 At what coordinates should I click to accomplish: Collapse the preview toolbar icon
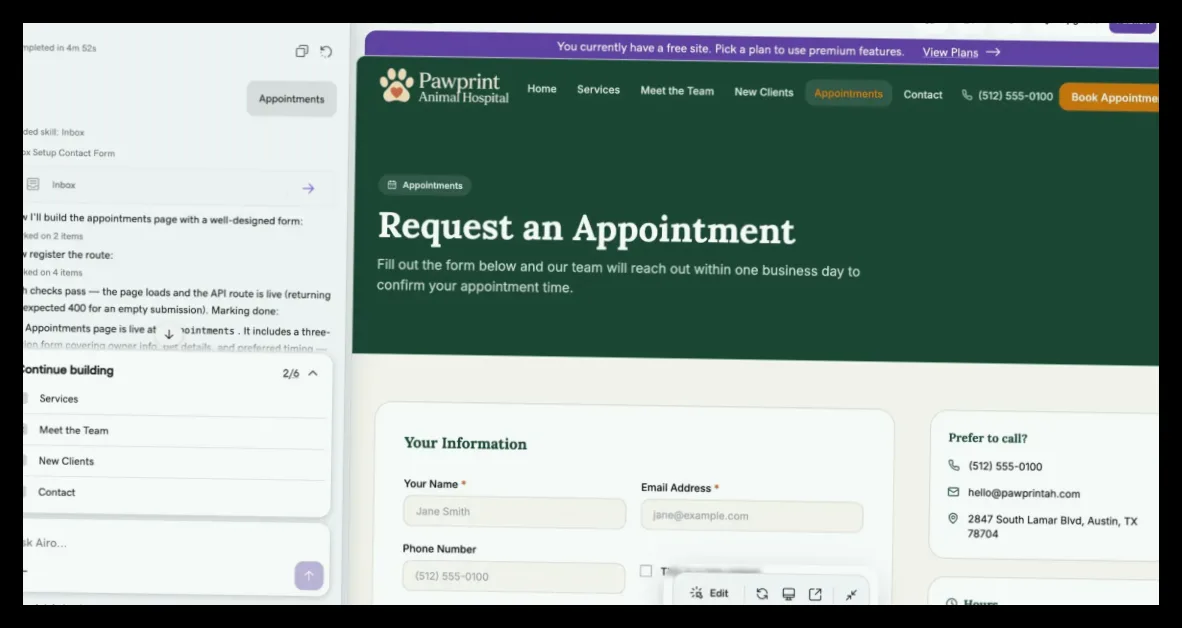click(x=851, y=595)
